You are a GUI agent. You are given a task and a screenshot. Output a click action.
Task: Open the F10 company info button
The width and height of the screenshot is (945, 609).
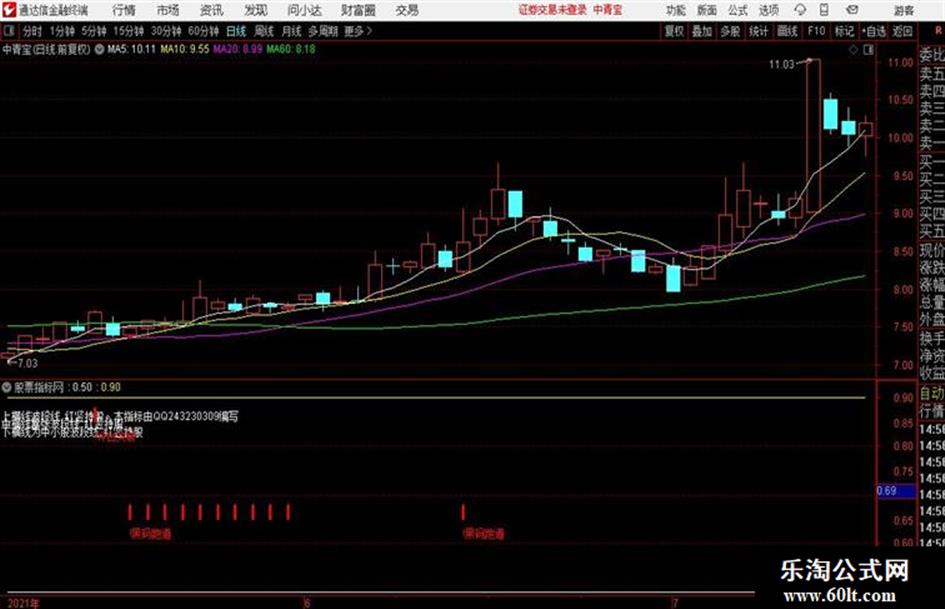click(816, 31)
